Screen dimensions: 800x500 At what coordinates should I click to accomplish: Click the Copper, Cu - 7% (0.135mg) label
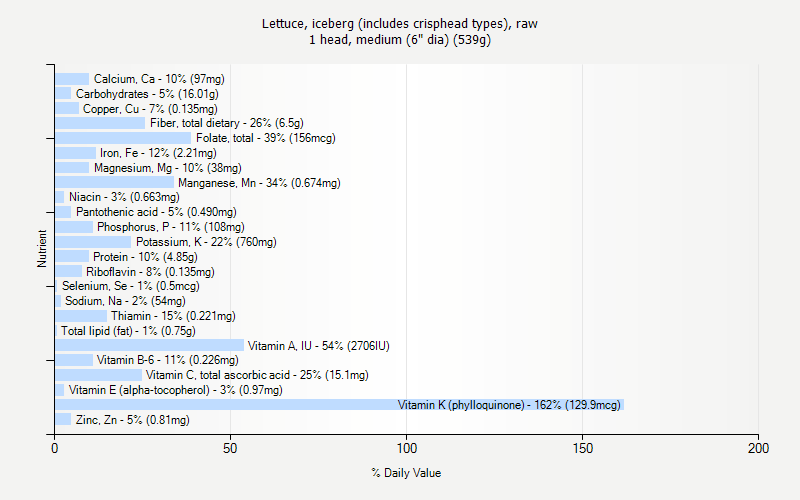click(151, 109)
